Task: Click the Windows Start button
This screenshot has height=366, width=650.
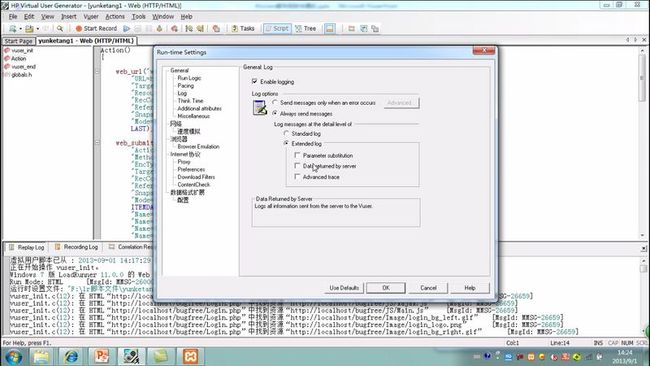Action: [x=14, y=357]
